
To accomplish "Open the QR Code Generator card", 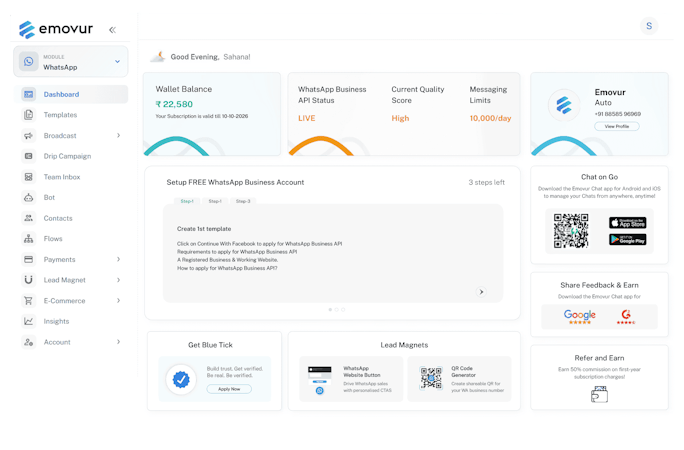I will 459,379.
